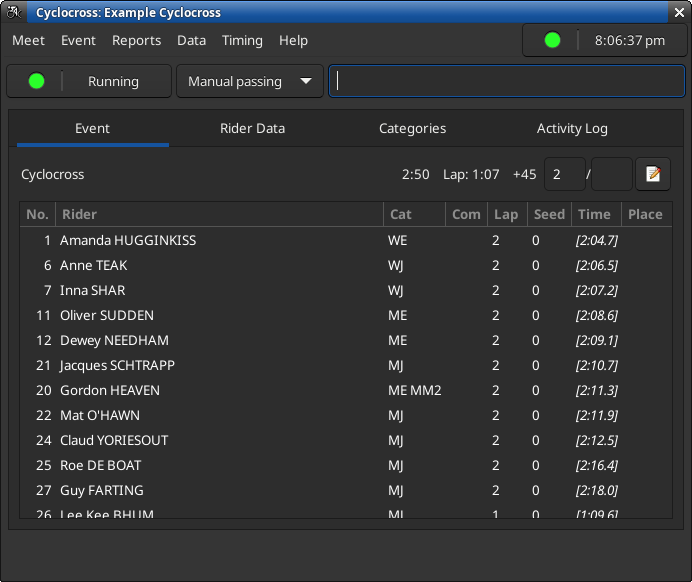Click the ME MM2 category cell
Screen dimensions: 692x582
(414, 391)
